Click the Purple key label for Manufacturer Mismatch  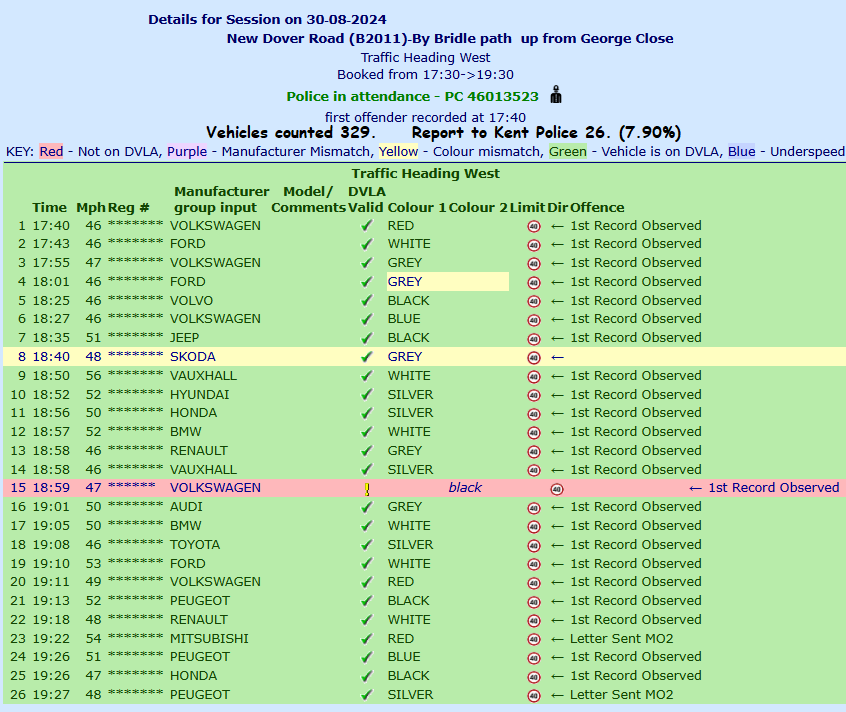click(187, 152)
